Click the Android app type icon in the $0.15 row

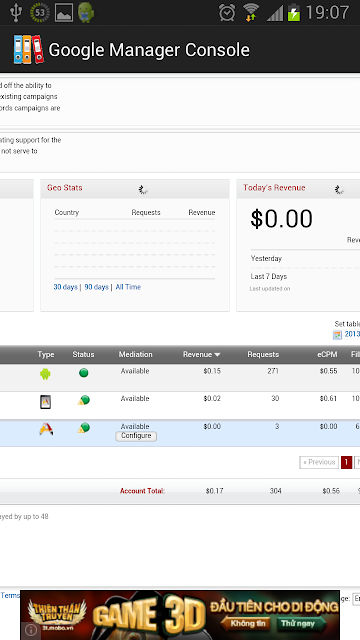(x=45, y=374)
